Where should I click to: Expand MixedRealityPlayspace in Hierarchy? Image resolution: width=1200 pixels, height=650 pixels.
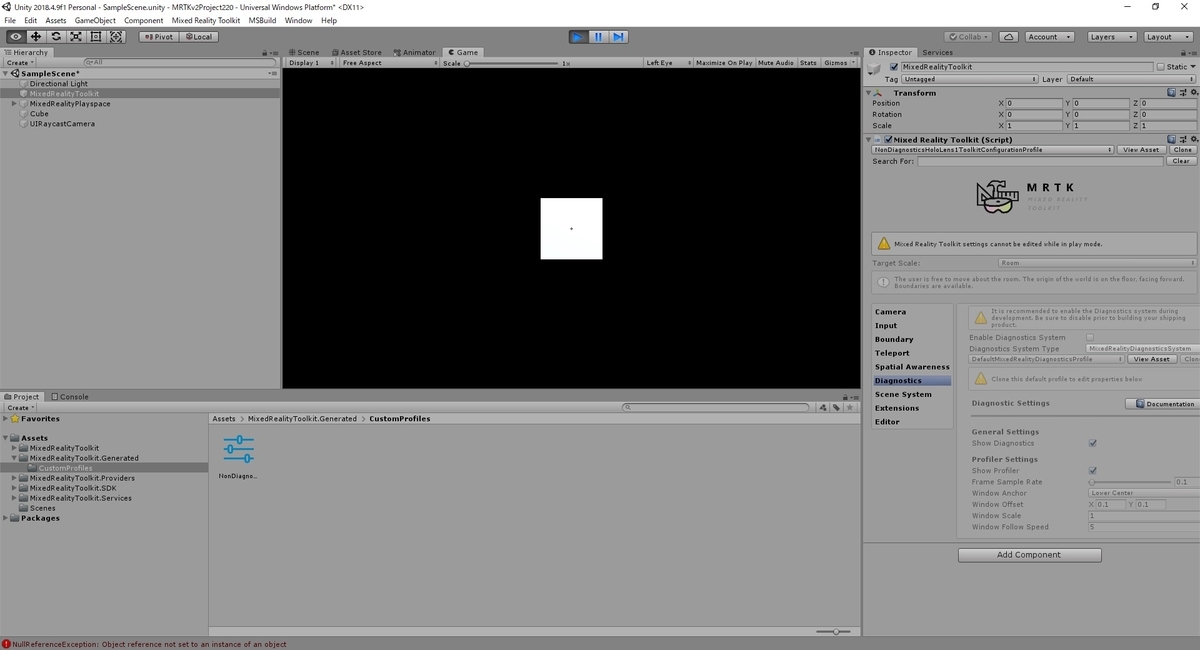point(14,104)
